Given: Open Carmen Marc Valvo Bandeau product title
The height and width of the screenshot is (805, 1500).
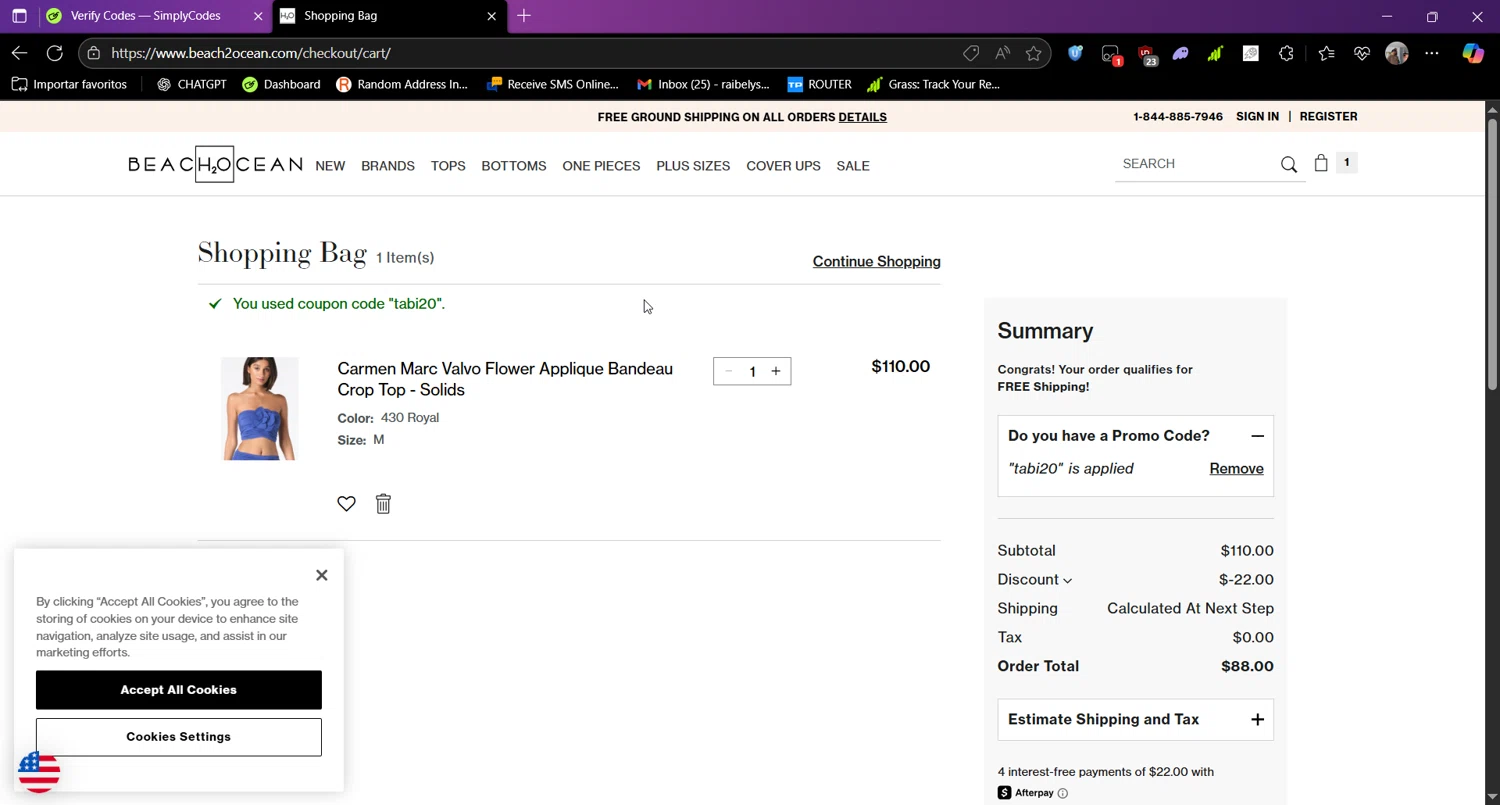Looking at the screenshot, I should tap(505, 379).
